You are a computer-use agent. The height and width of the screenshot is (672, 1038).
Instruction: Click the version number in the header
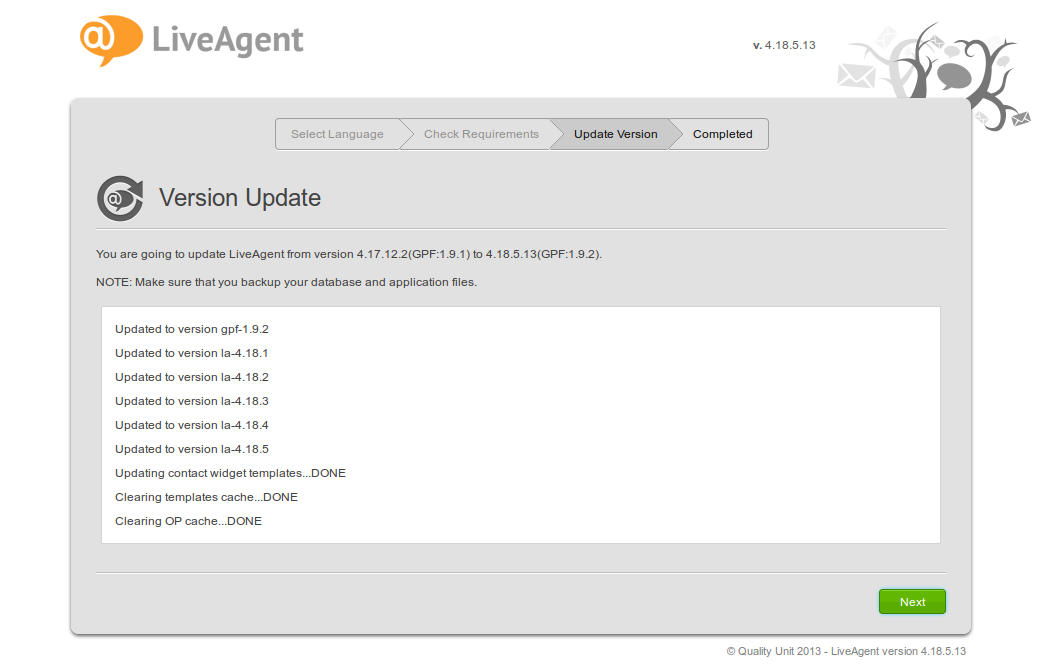click(784, 46)
